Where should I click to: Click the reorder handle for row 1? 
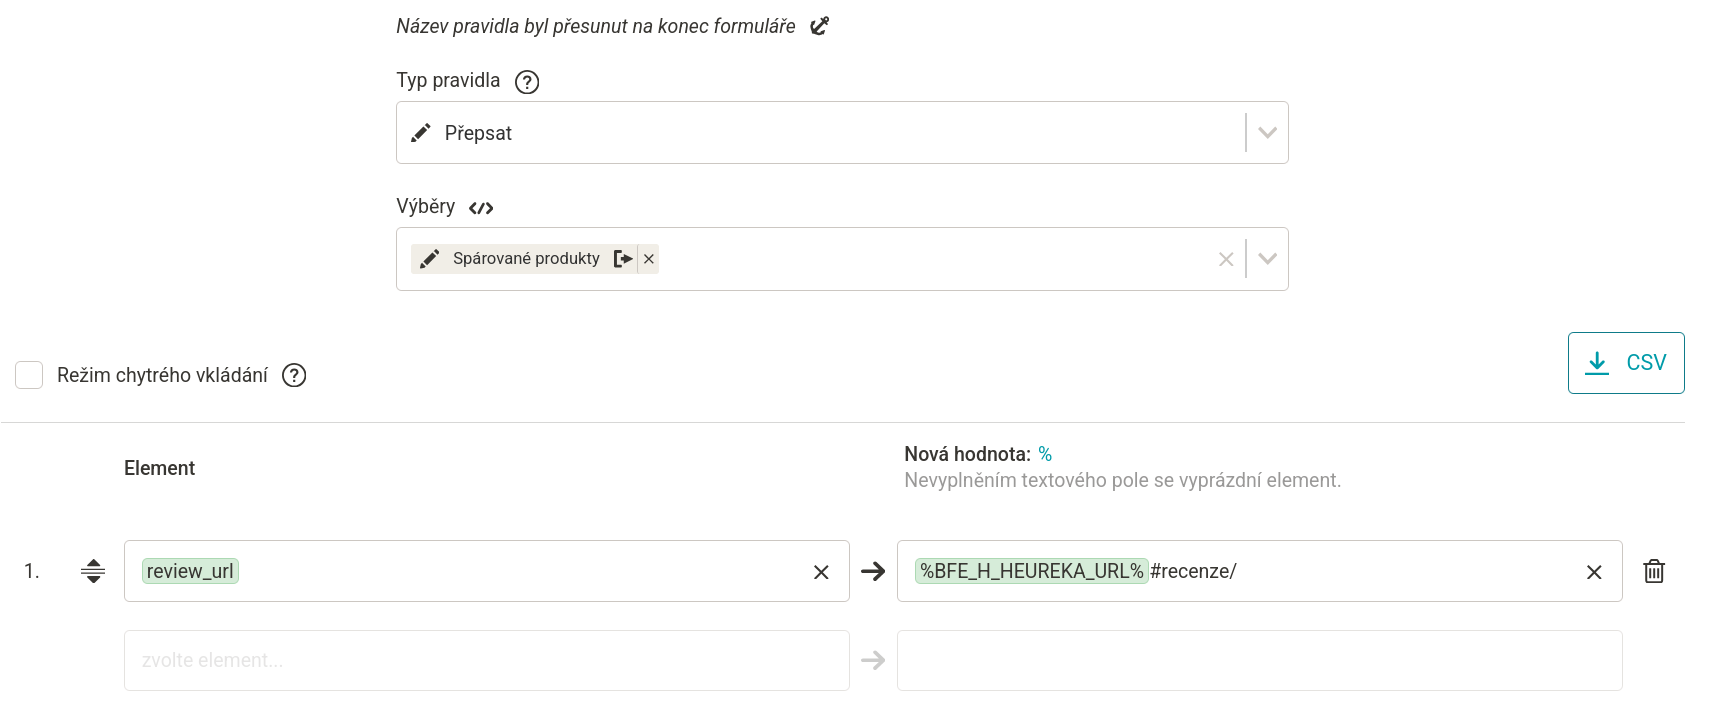point(93,571)
